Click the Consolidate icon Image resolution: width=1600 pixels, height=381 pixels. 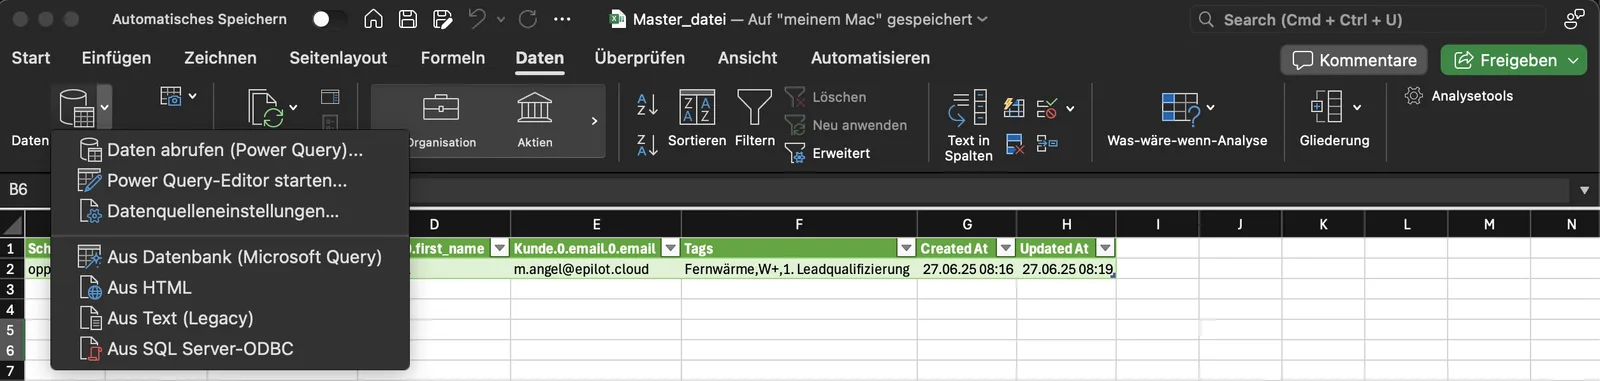pyautogui.click(x=1047, y=144)
